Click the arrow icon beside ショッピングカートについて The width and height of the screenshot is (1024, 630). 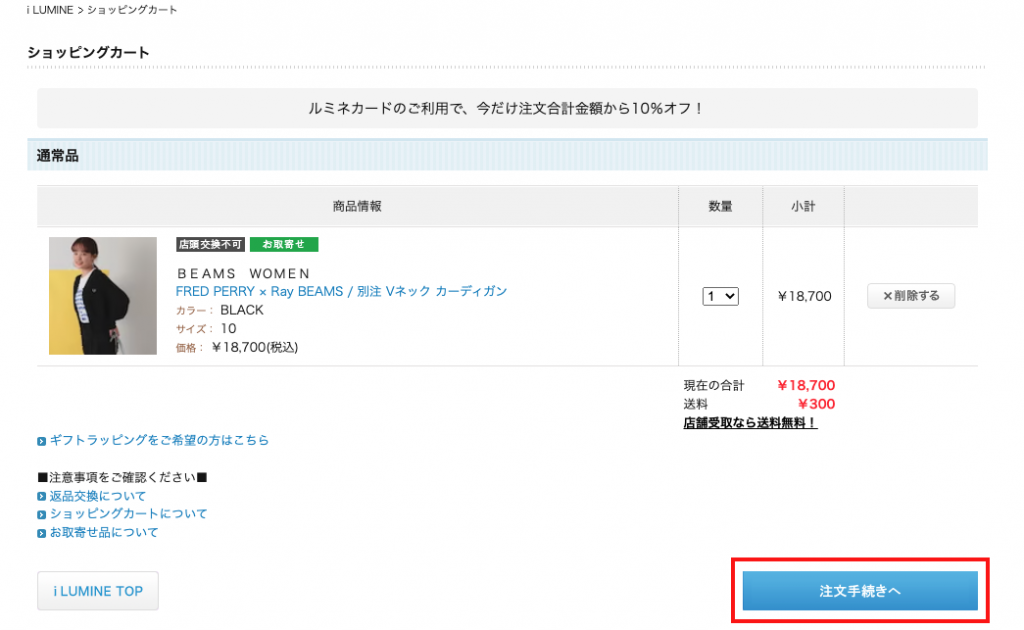point(41,515)
